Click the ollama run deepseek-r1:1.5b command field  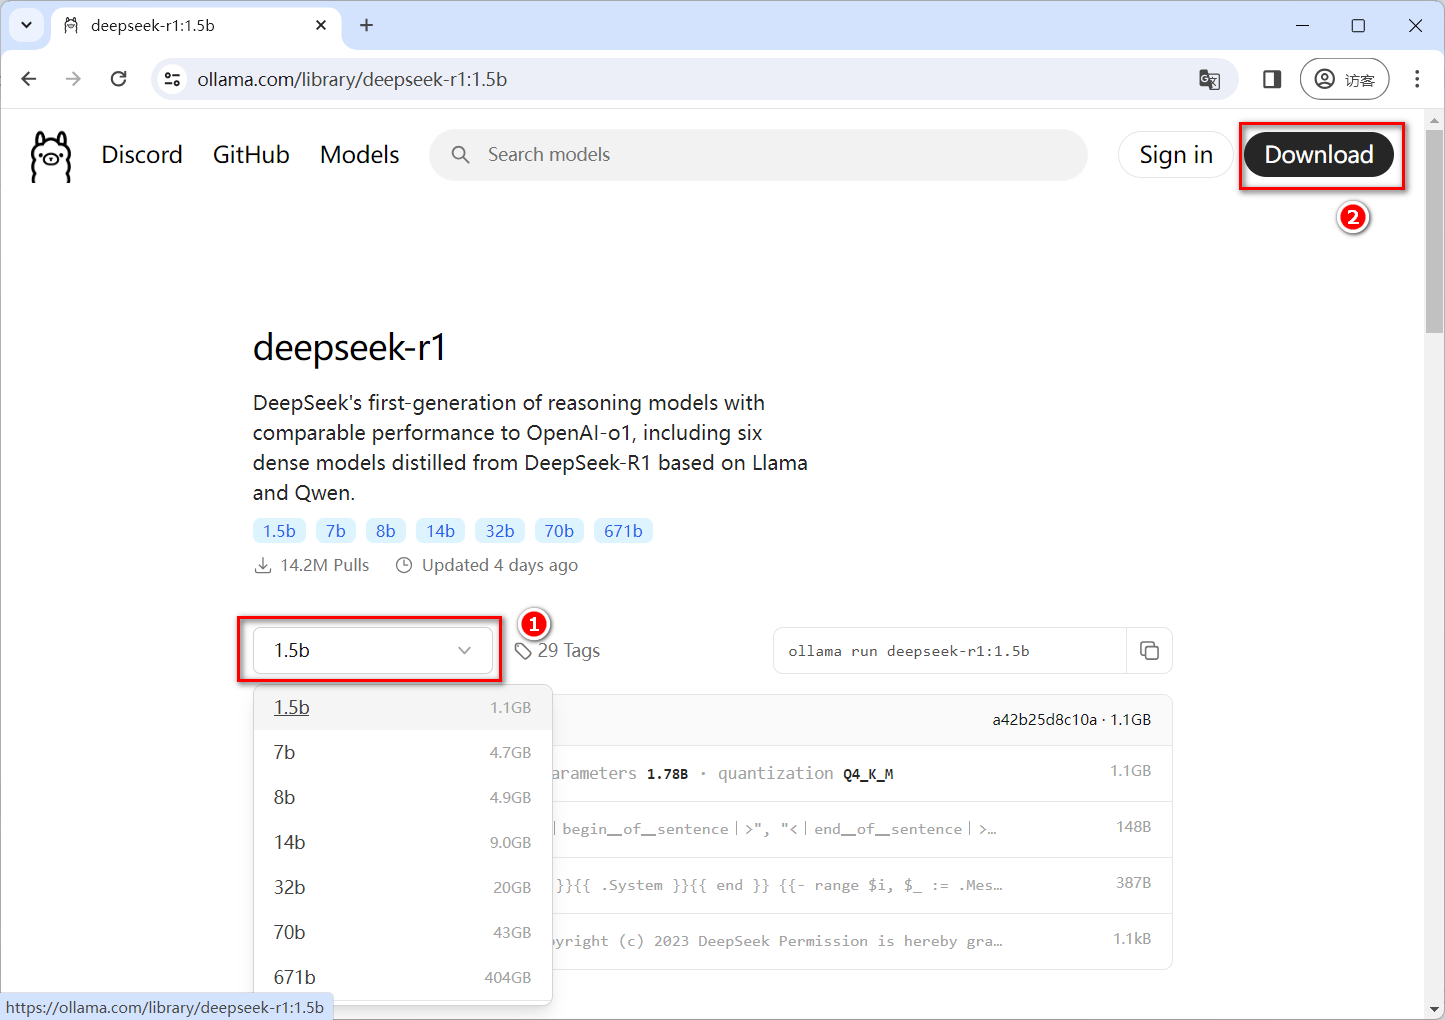coord(950,651)
